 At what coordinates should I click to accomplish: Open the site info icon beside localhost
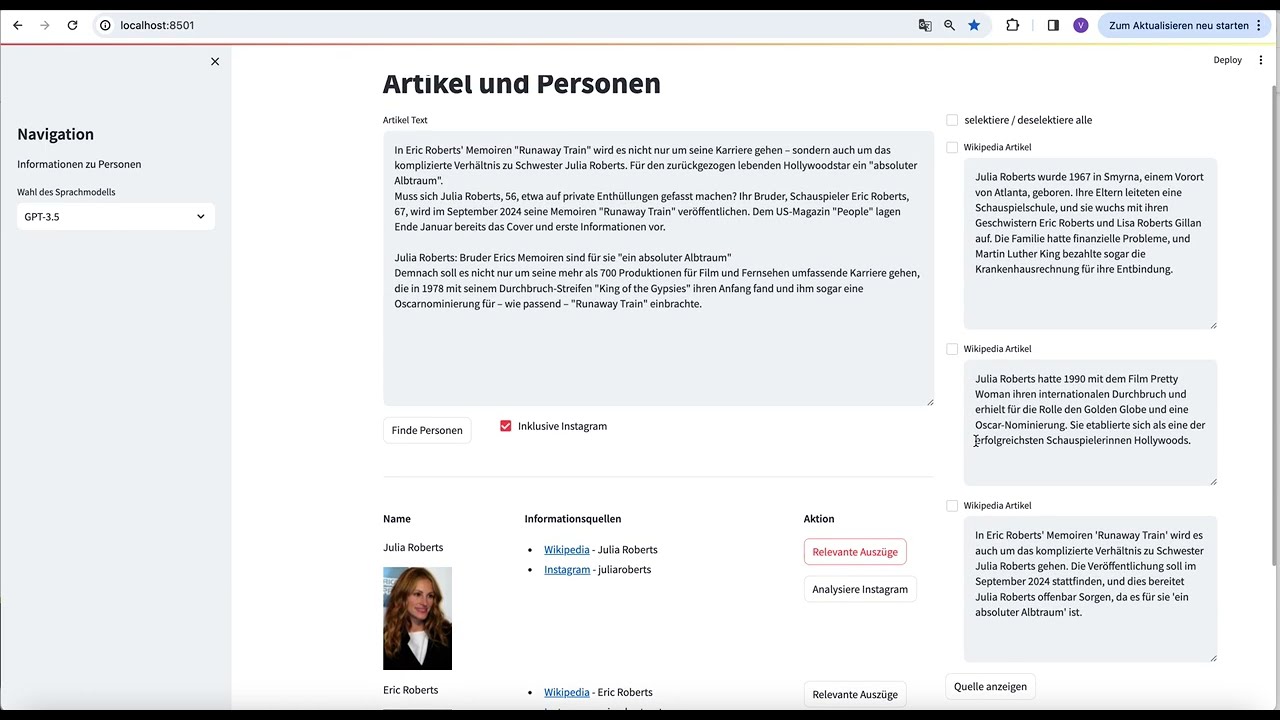(x=105, y=25)
